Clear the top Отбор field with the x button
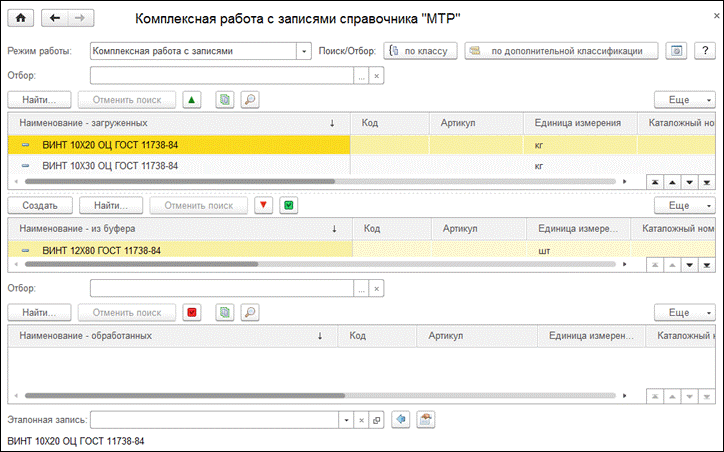 (376, 76)
